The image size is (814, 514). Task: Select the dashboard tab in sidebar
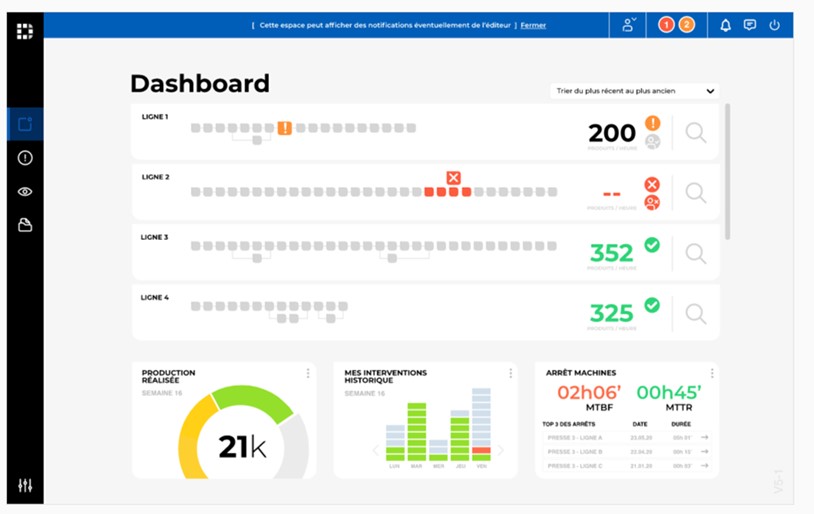25,124
